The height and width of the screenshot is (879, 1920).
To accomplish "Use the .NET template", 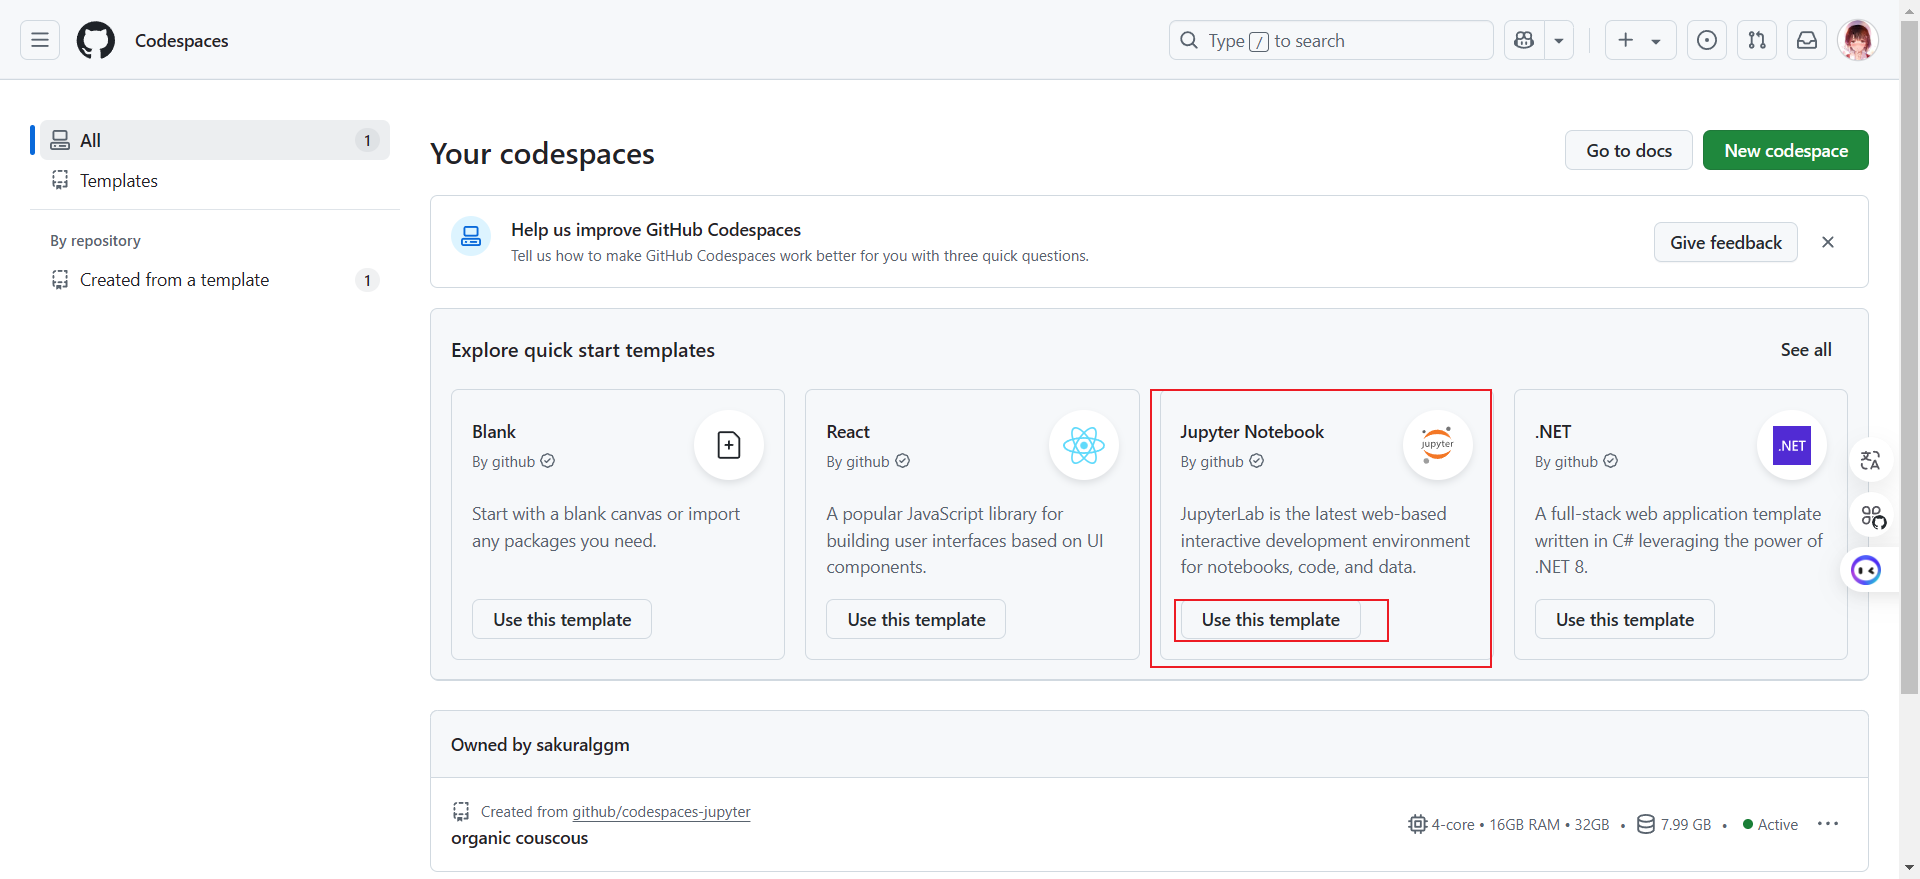I will click(1625, 619).
